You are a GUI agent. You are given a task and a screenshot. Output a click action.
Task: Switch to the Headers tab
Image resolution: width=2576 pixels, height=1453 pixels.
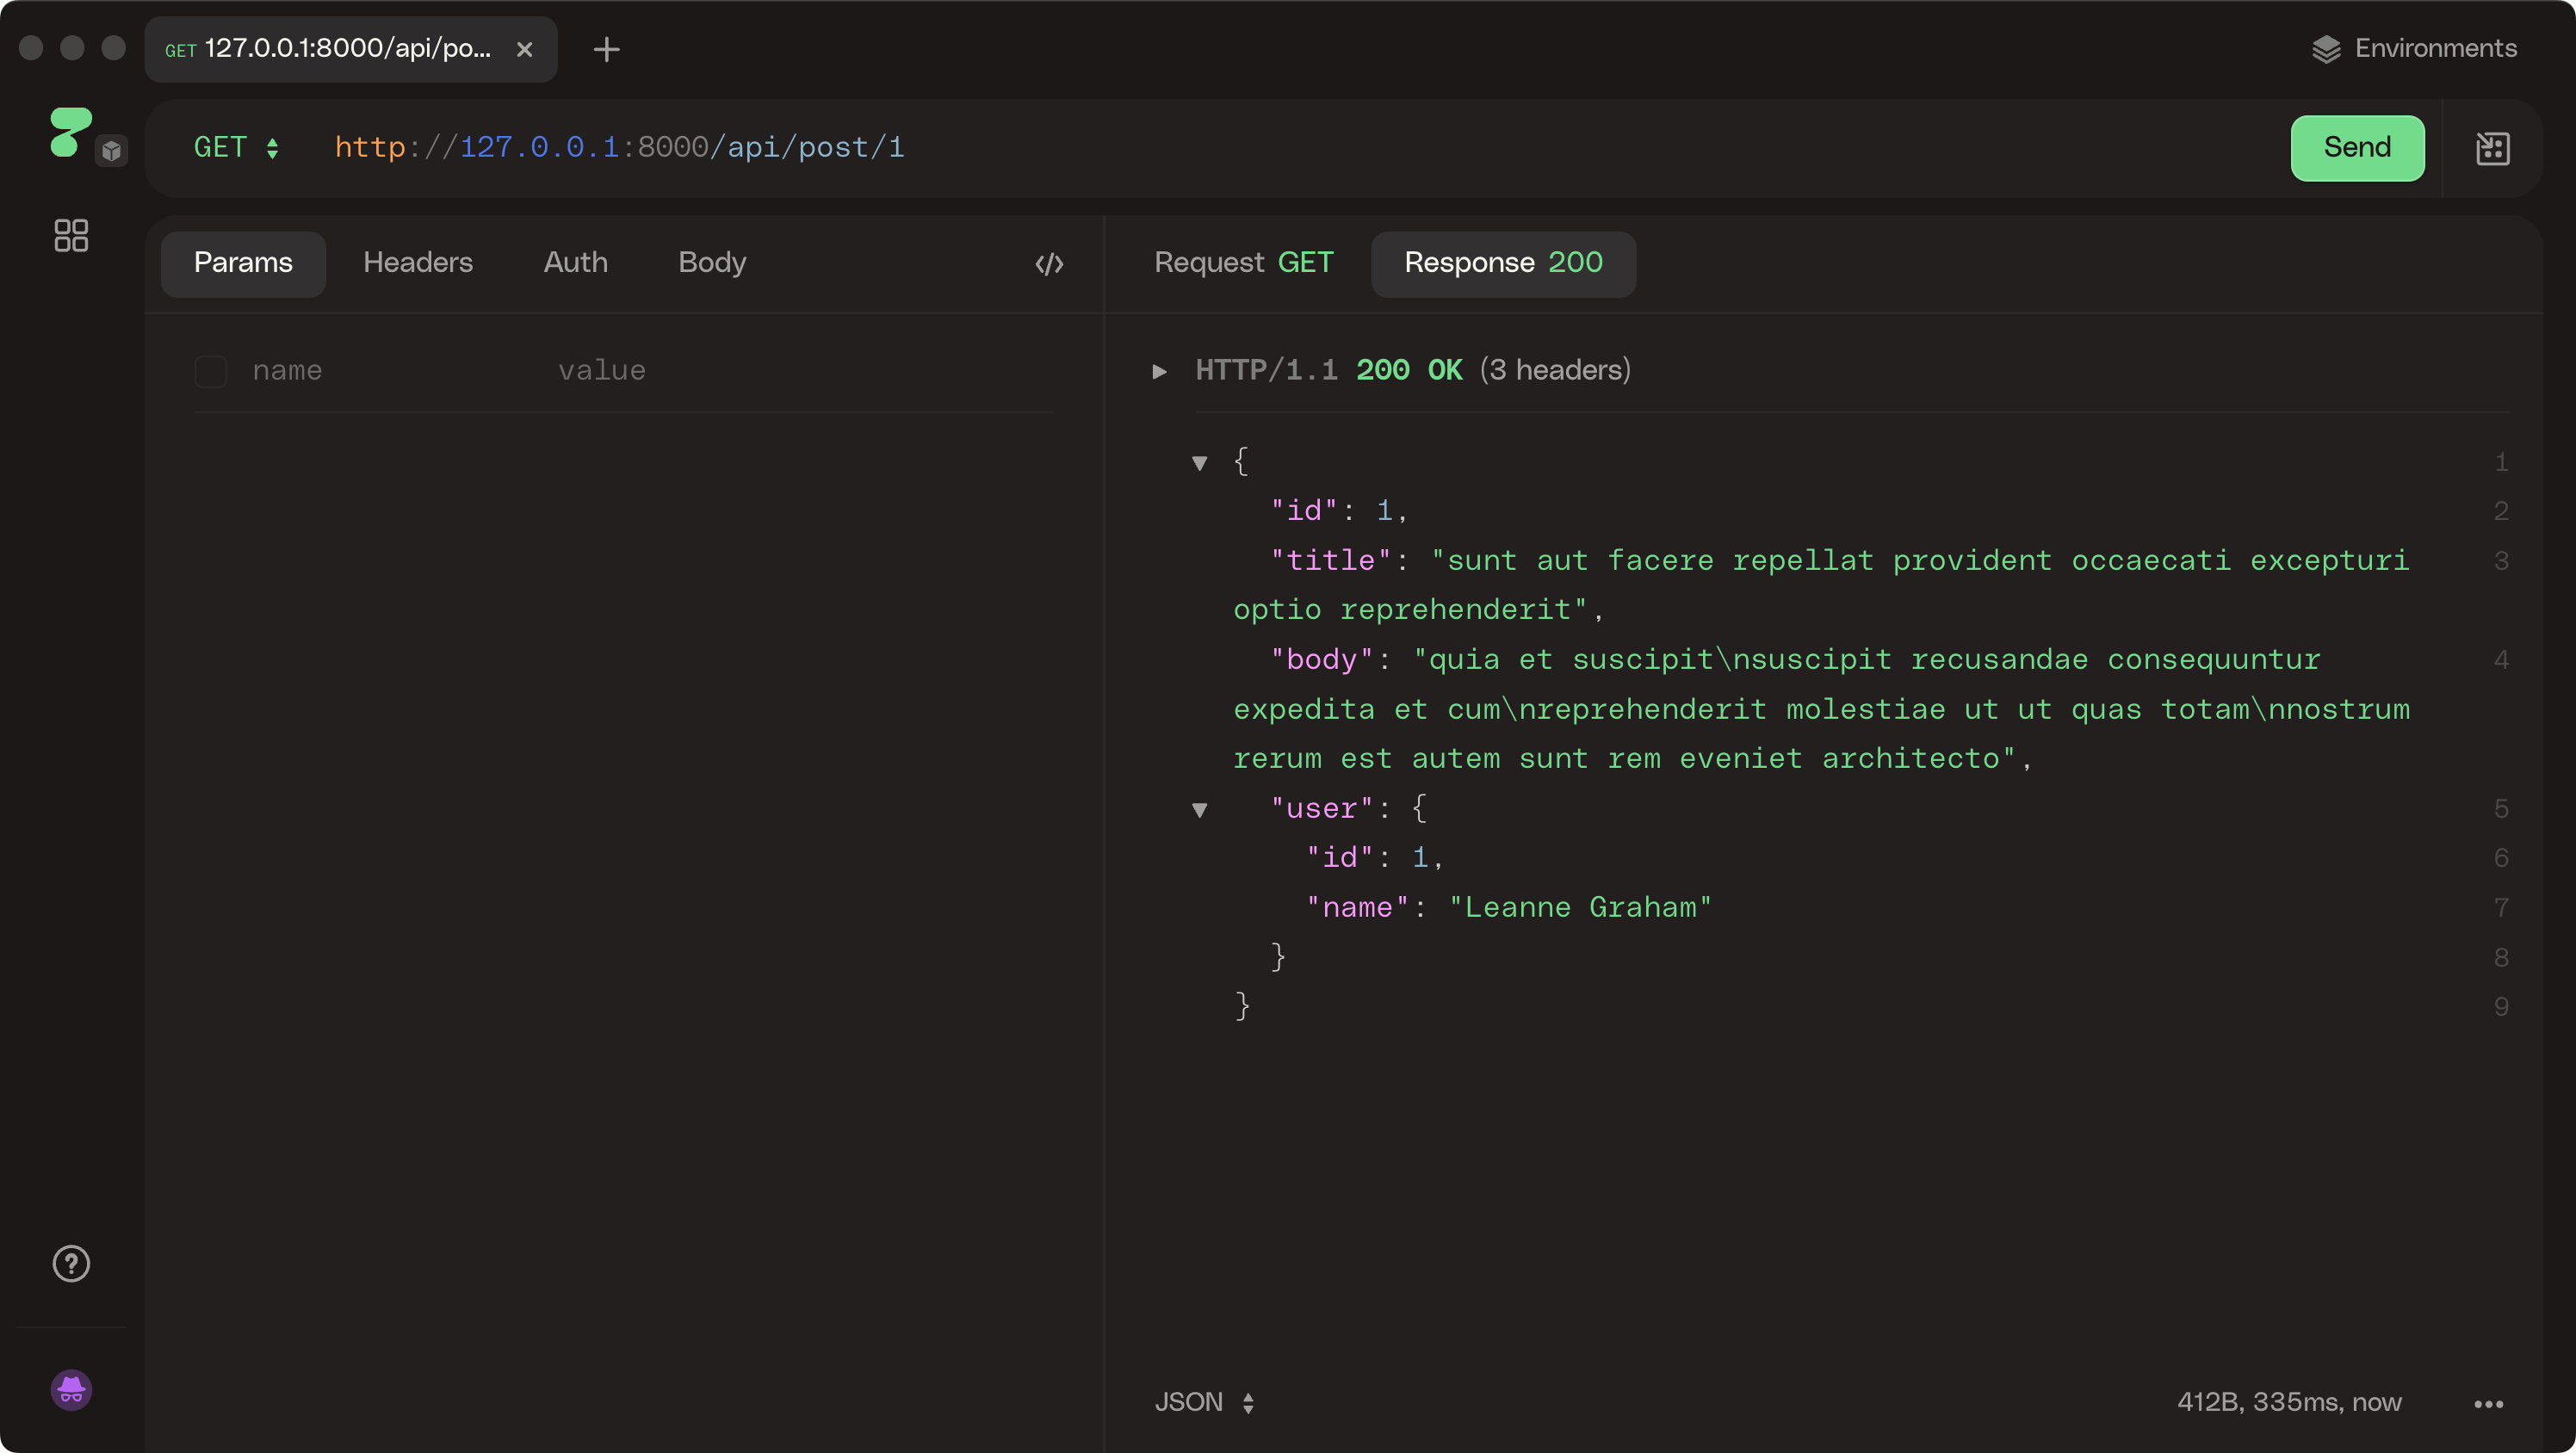417,263
